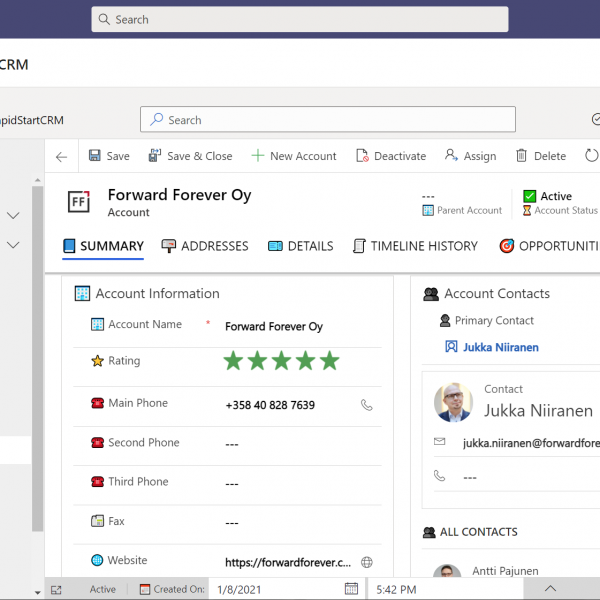Set rating to three green stars
This screenshot has width=600, height=600.
click(x=282, y=360)
